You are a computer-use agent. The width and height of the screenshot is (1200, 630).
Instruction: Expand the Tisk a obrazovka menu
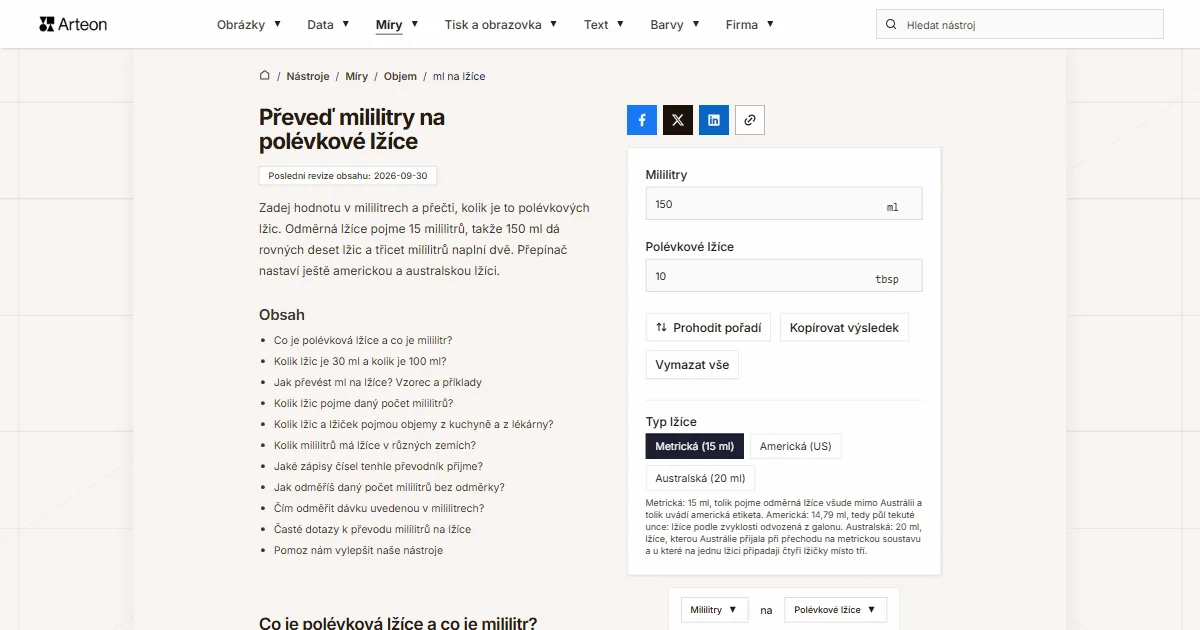(501, 25)
